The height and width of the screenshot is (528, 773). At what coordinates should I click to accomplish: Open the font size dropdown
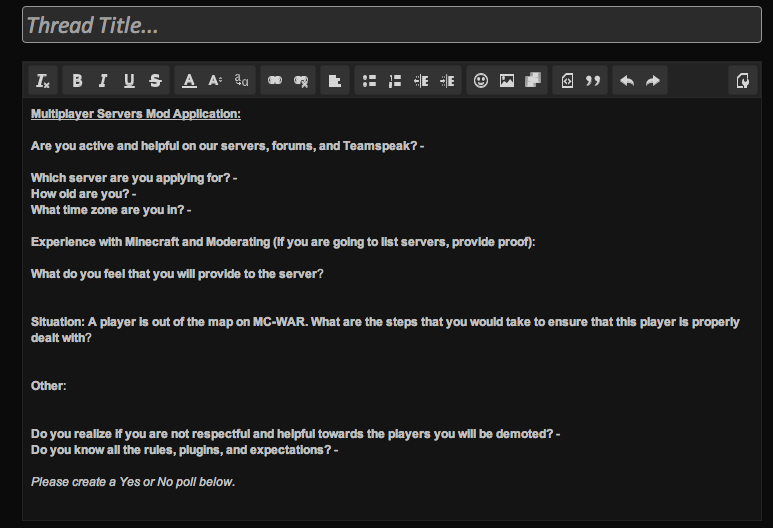pyautogui.click(x=215, y=81)
